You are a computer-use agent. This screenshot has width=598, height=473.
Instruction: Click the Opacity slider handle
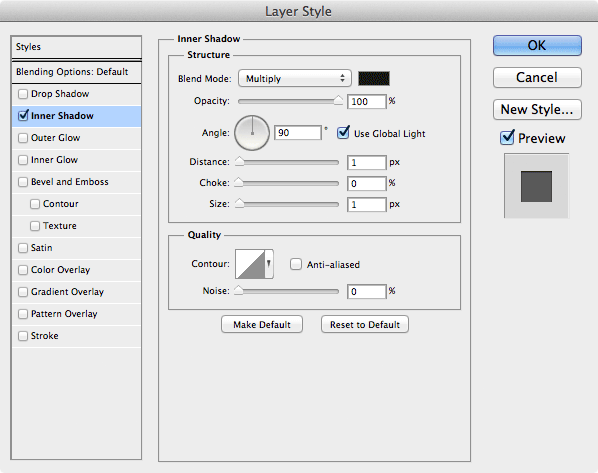(x=338, y=100)
